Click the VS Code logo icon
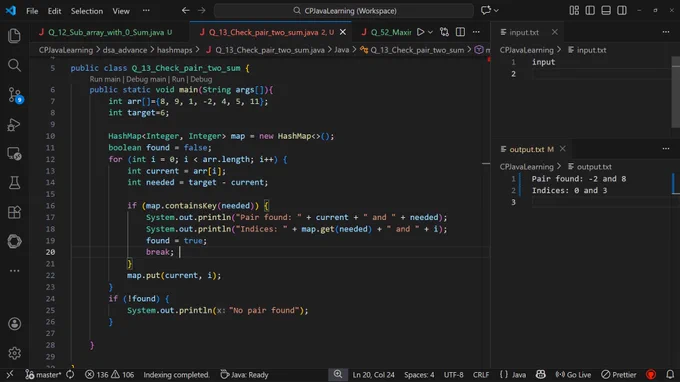 [10, 10]
